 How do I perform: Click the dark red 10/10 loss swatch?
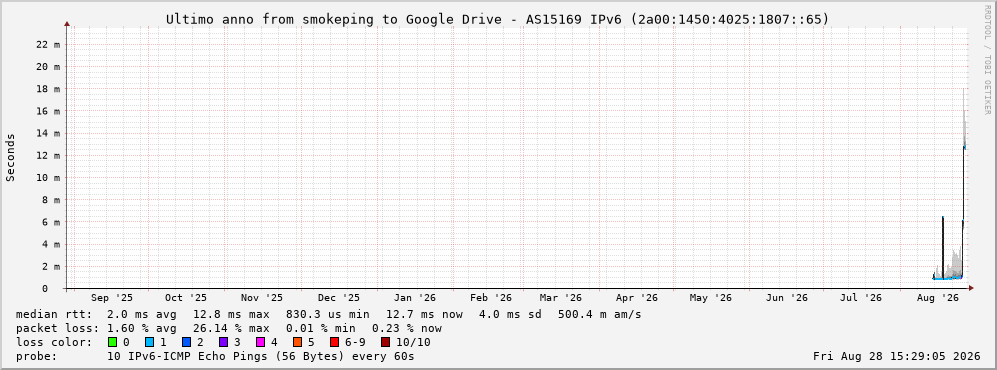(385, 342)
